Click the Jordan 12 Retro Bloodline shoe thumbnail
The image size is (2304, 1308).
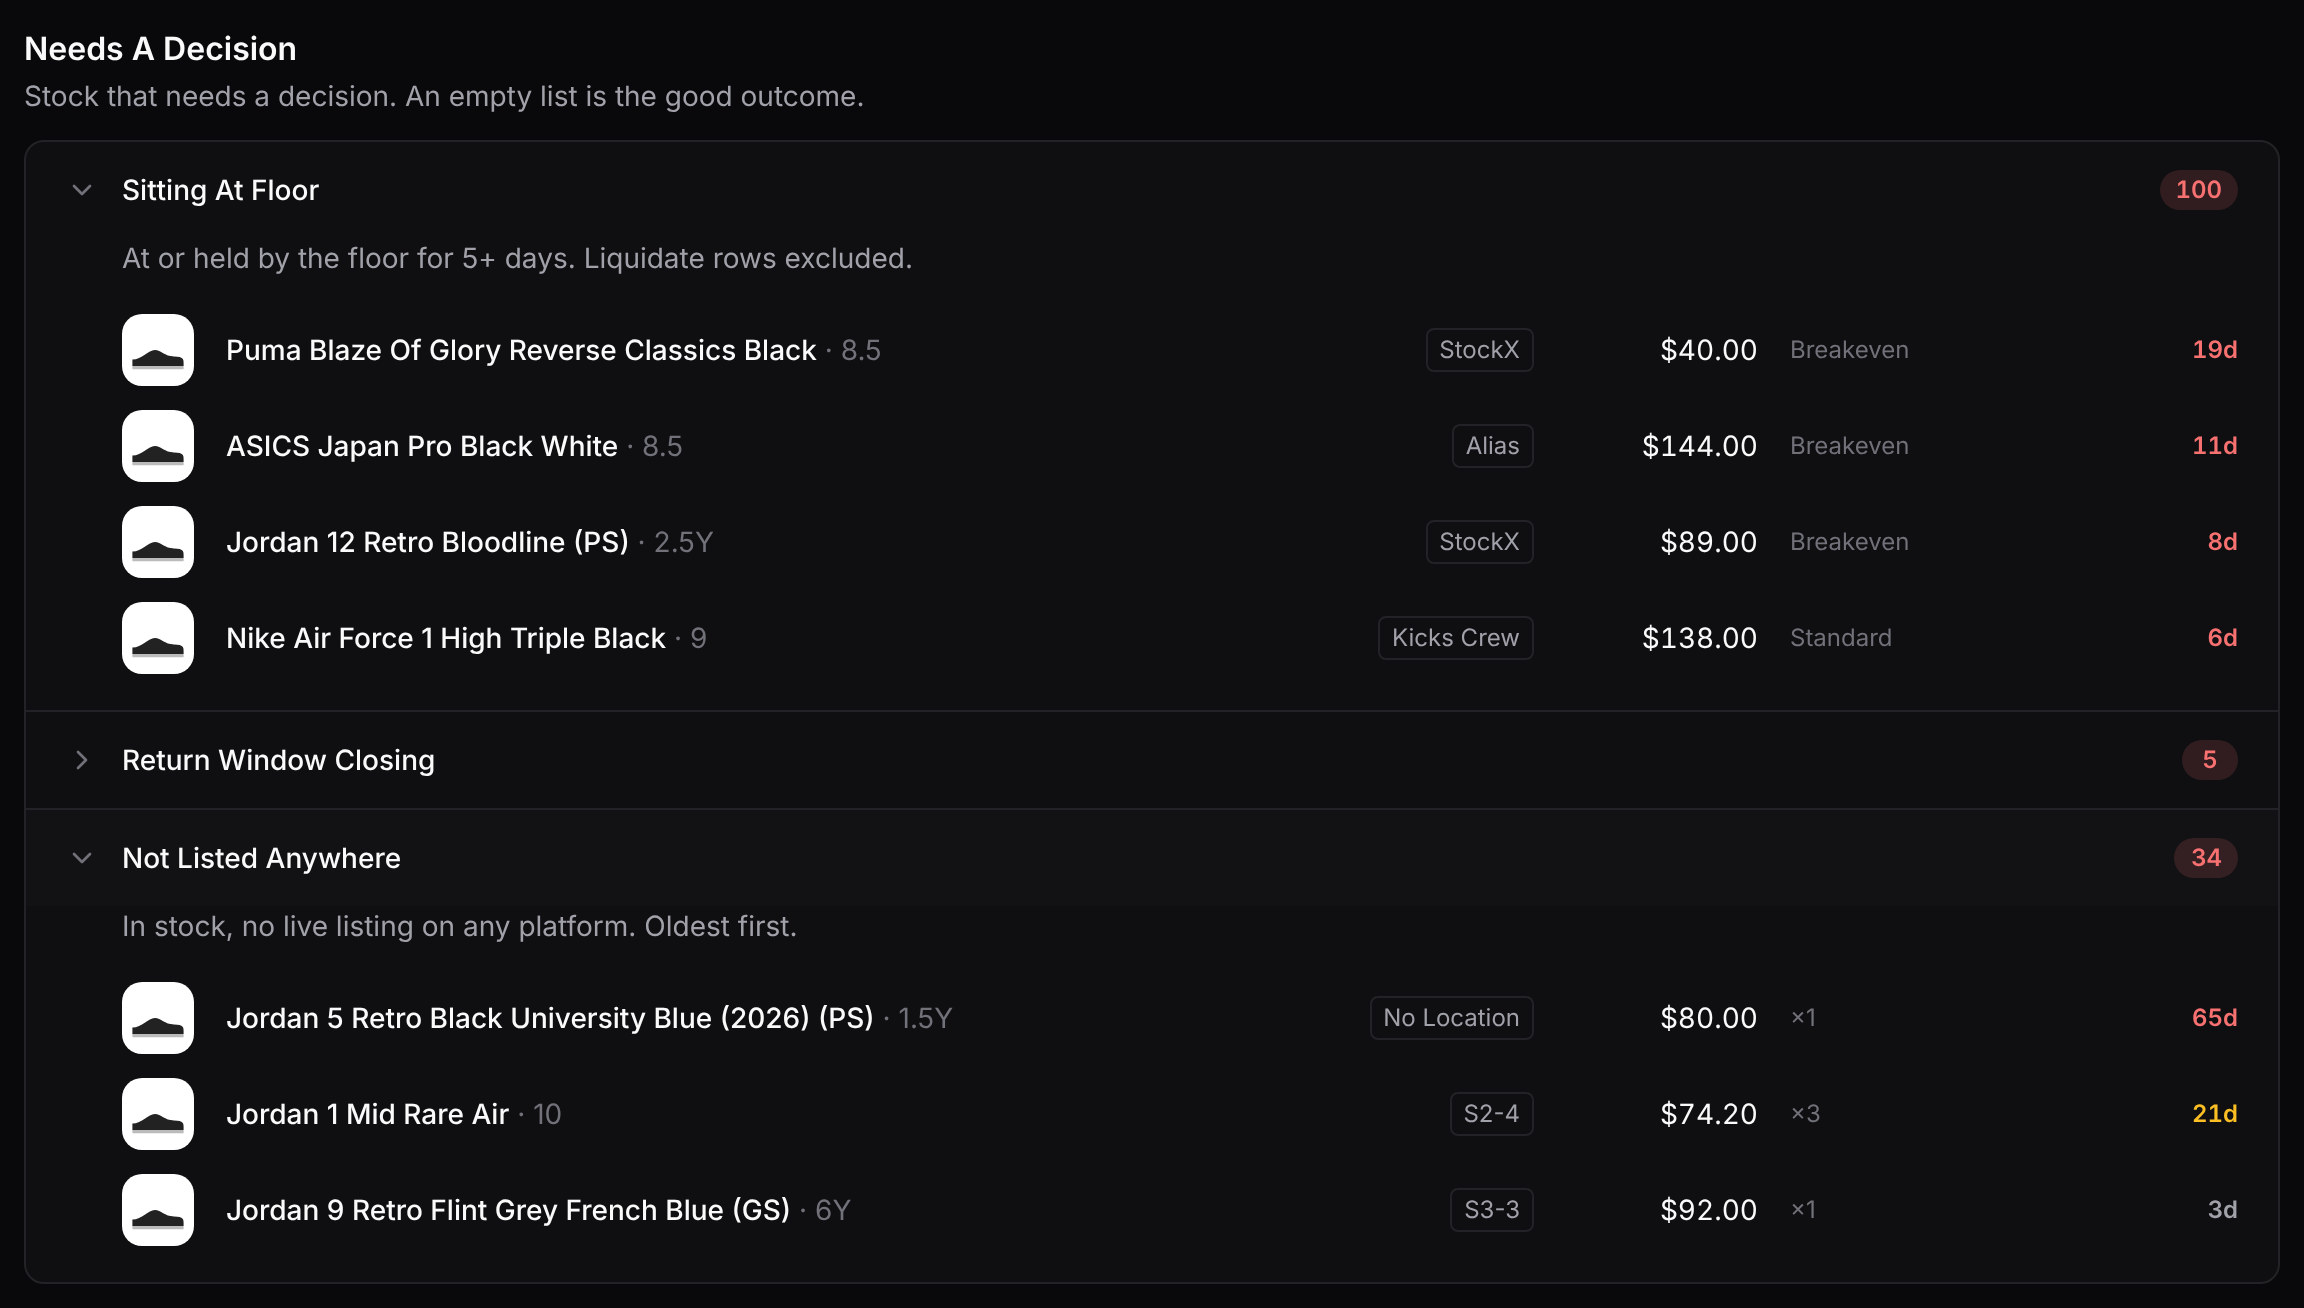(158, 542)
